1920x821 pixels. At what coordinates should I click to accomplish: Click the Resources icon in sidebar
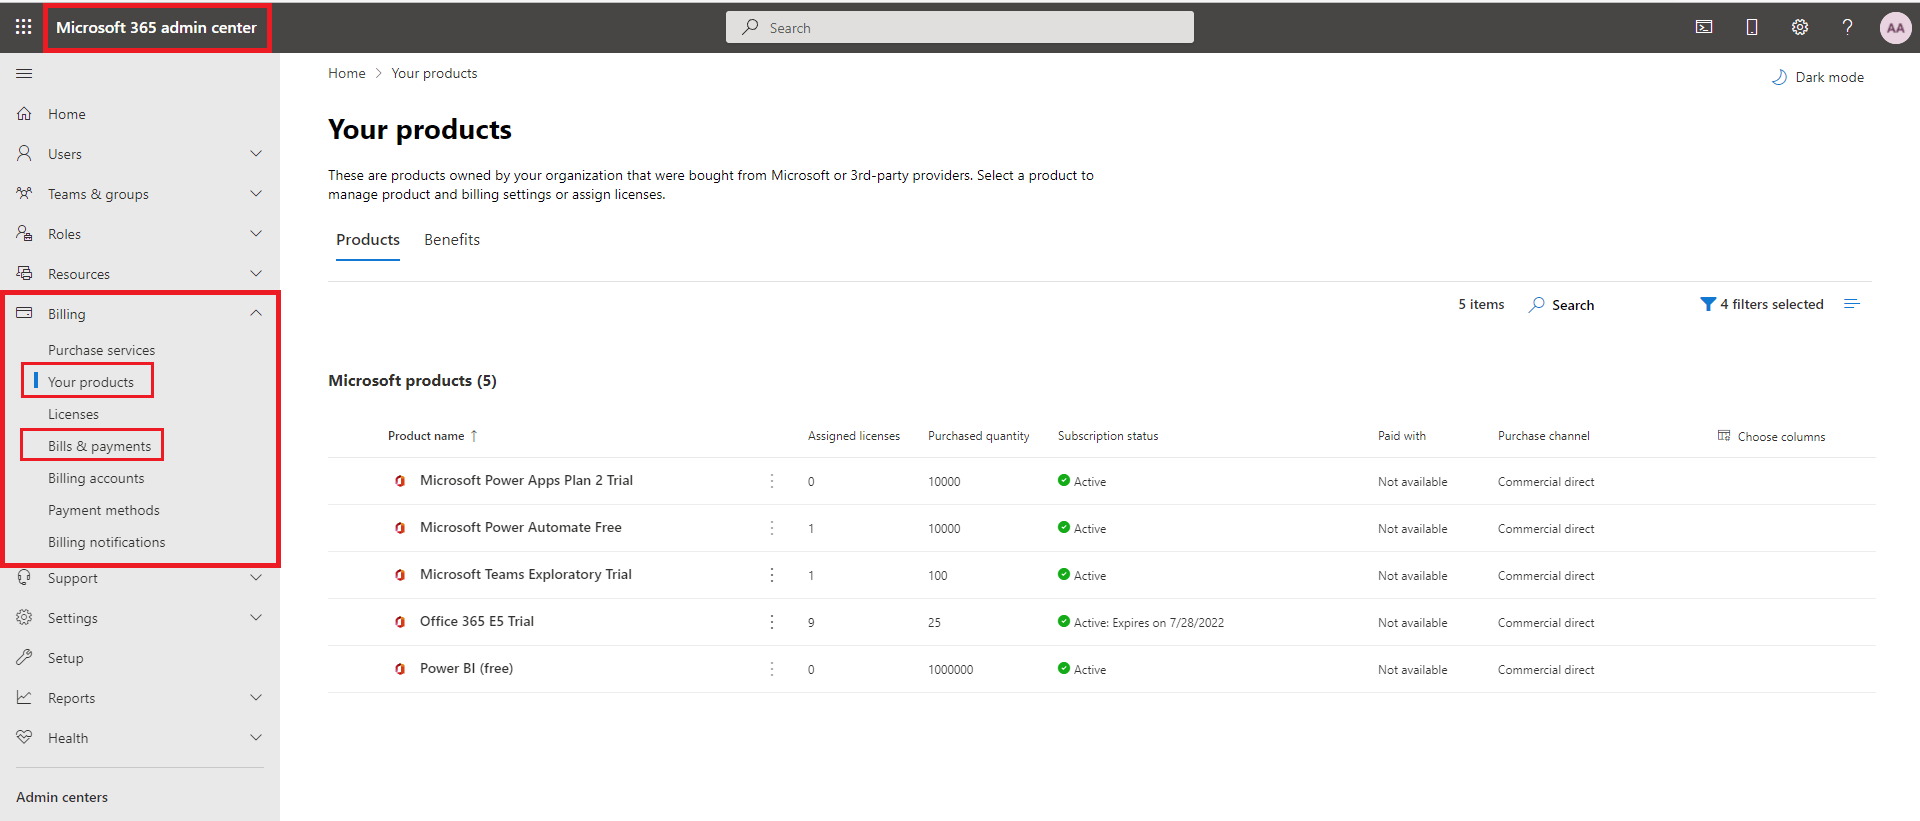point(24,273)
